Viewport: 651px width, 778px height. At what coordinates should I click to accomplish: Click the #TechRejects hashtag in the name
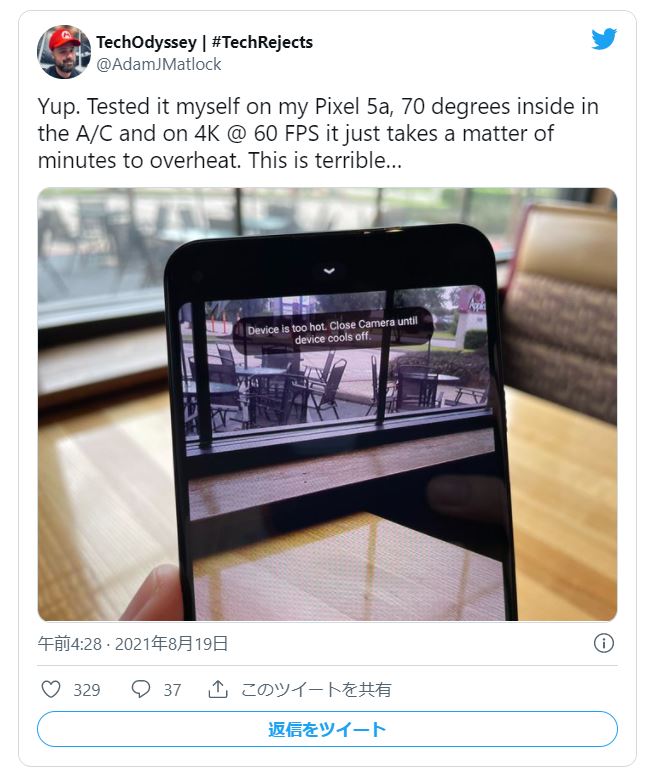click(262, 42)
